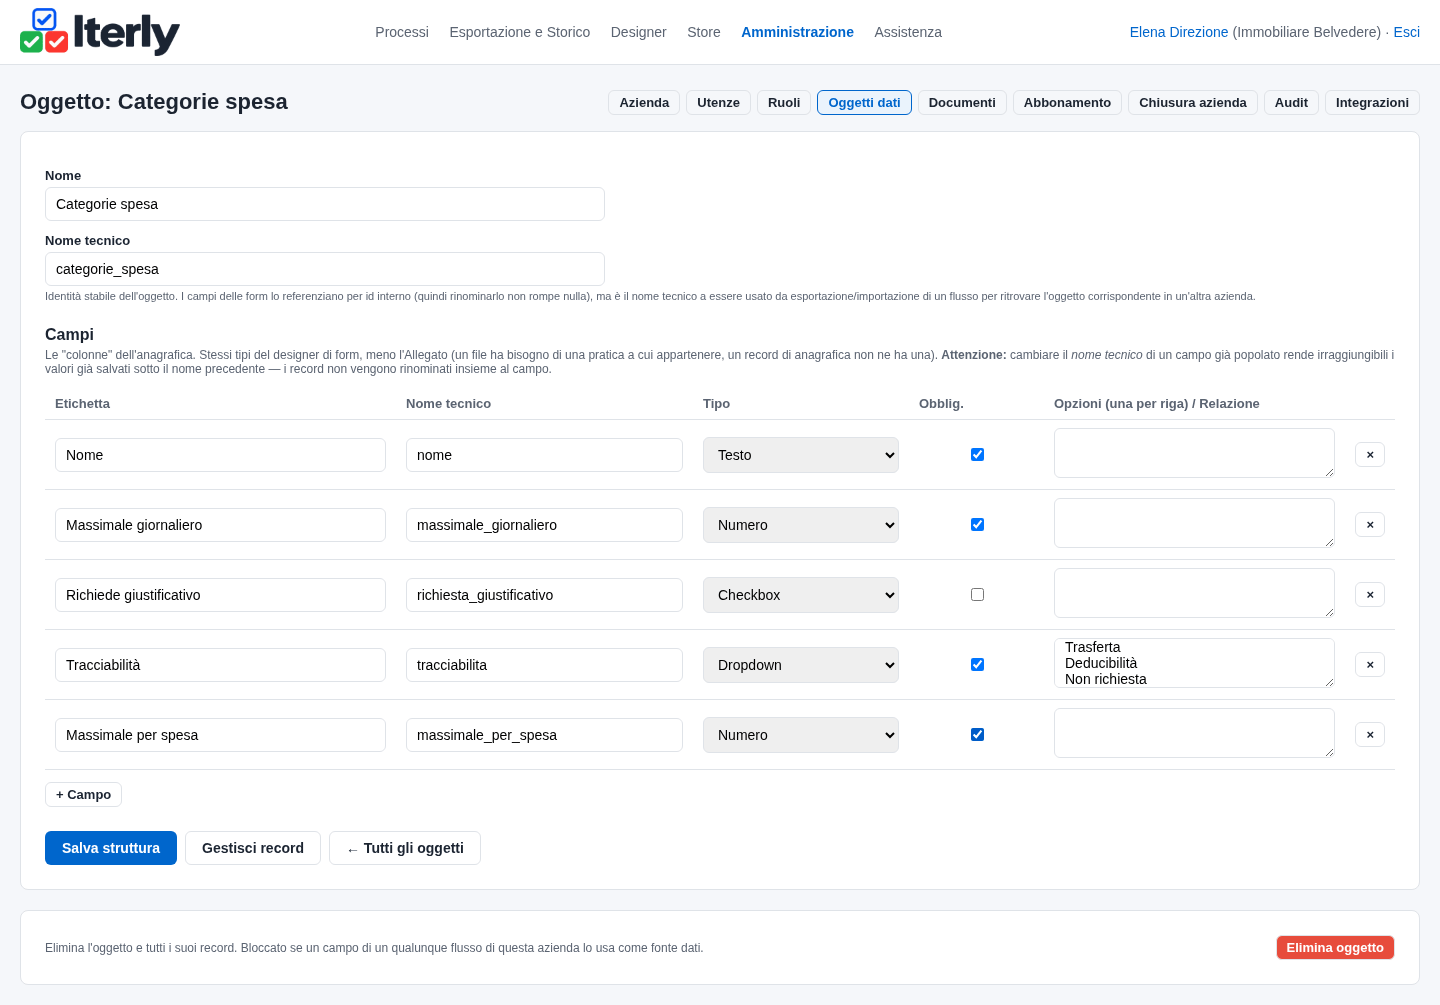Edit the categorie_spesa technical name field
1440x1005 pixels.
[325, 269]
